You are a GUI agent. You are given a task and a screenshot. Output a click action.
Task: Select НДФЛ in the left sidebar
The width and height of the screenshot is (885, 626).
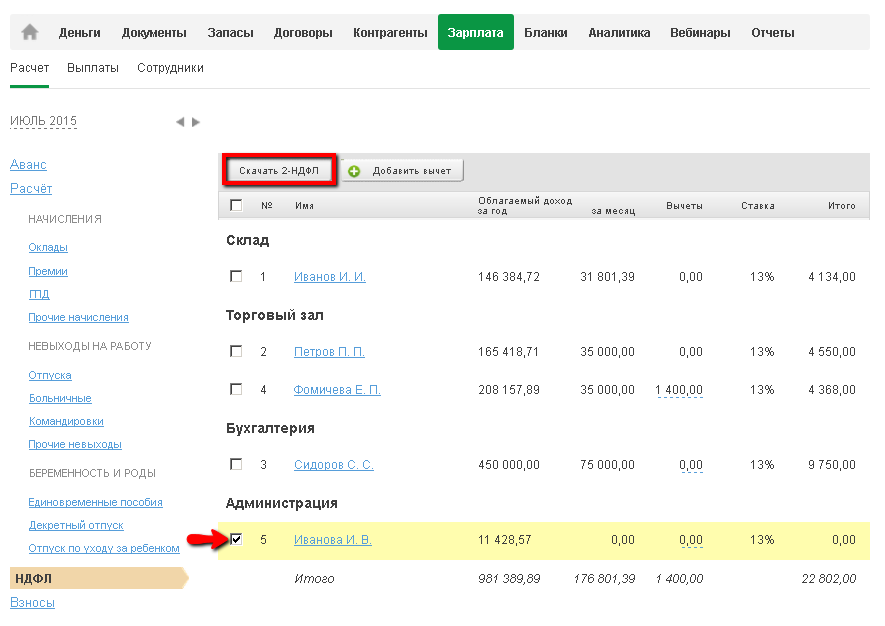click(x=33, y=578)
